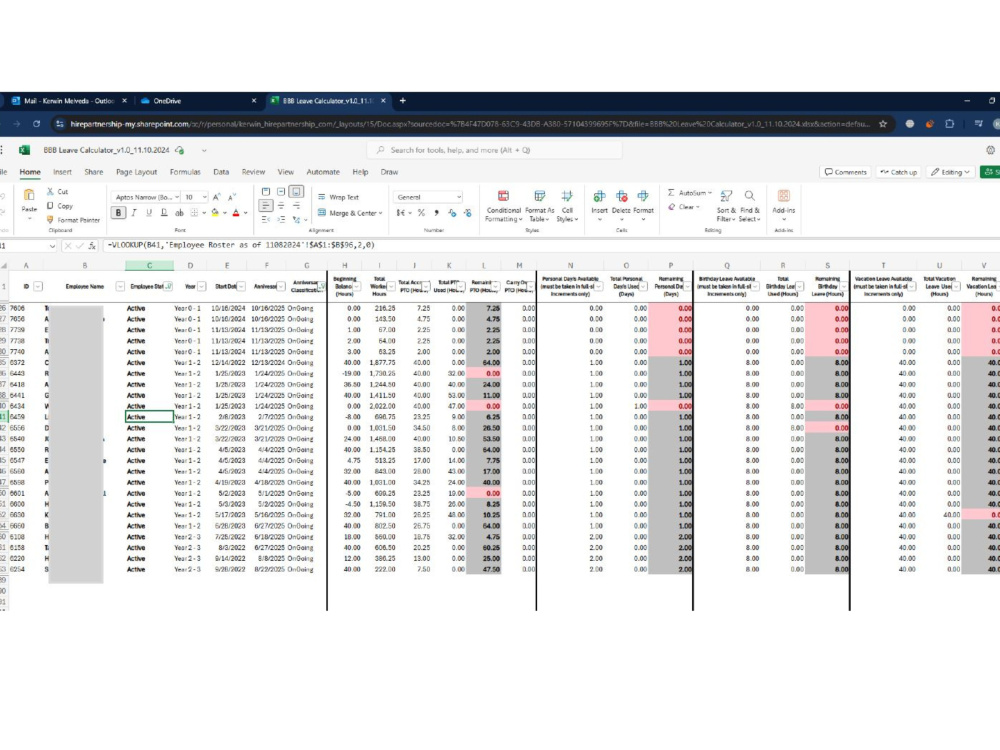
Task: Click the Search for tools box
Action: pos(494,150)
